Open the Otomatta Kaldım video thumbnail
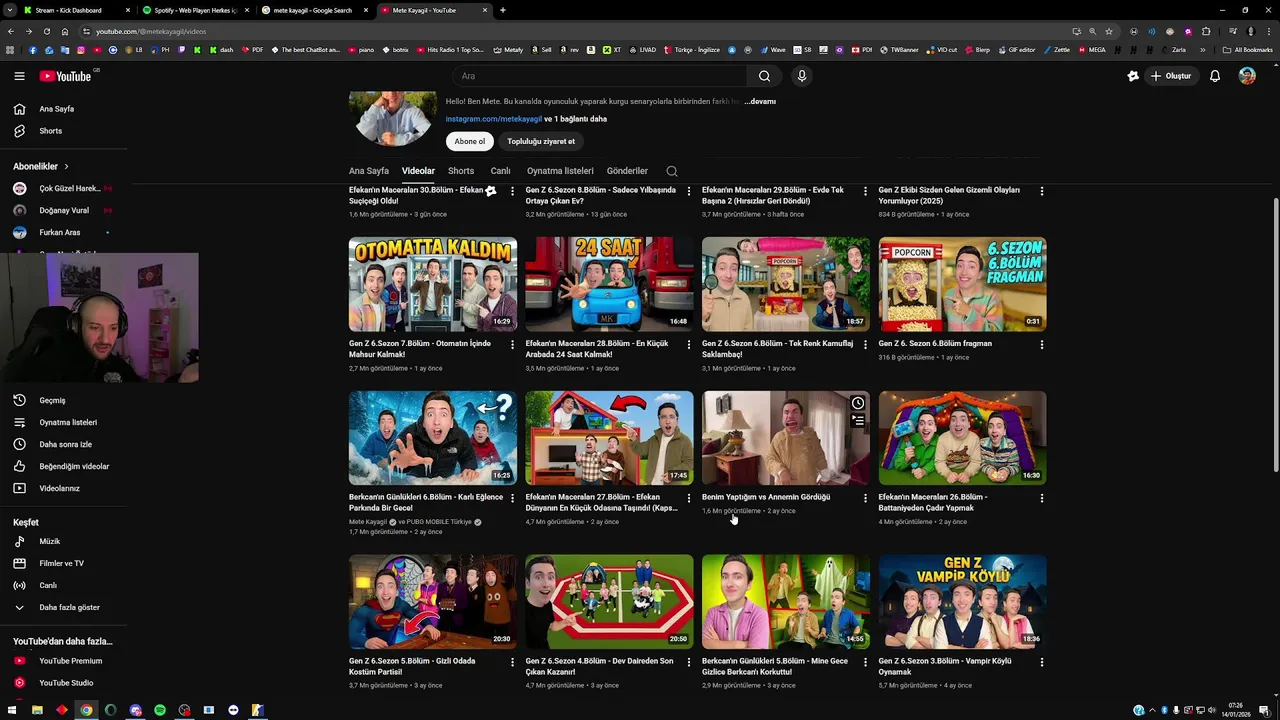This screenshot has width=1280, height=720. (433, 284)
